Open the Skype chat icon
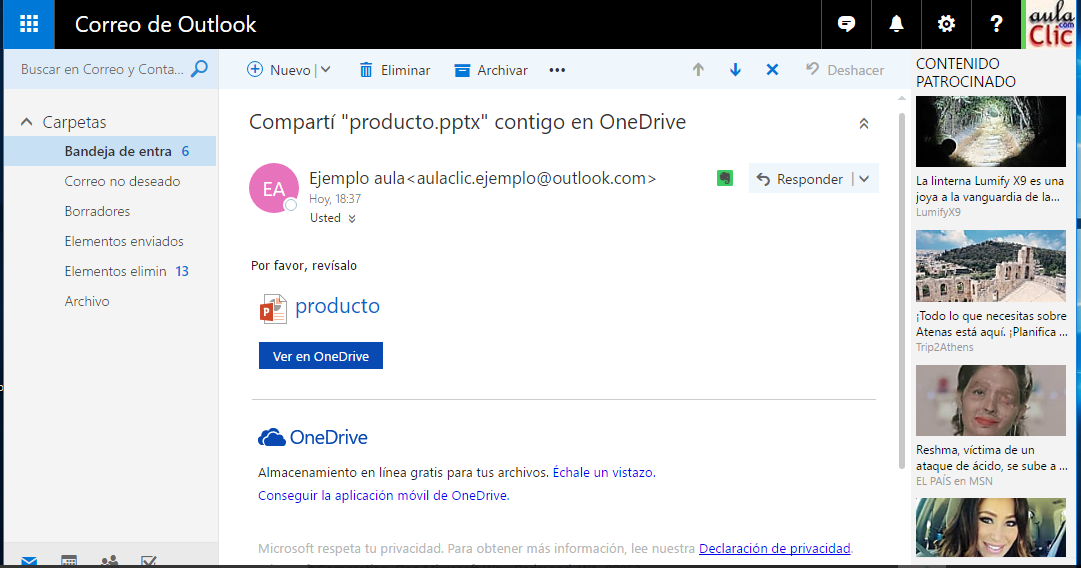The image size is (1081, 568). [847, 24]
